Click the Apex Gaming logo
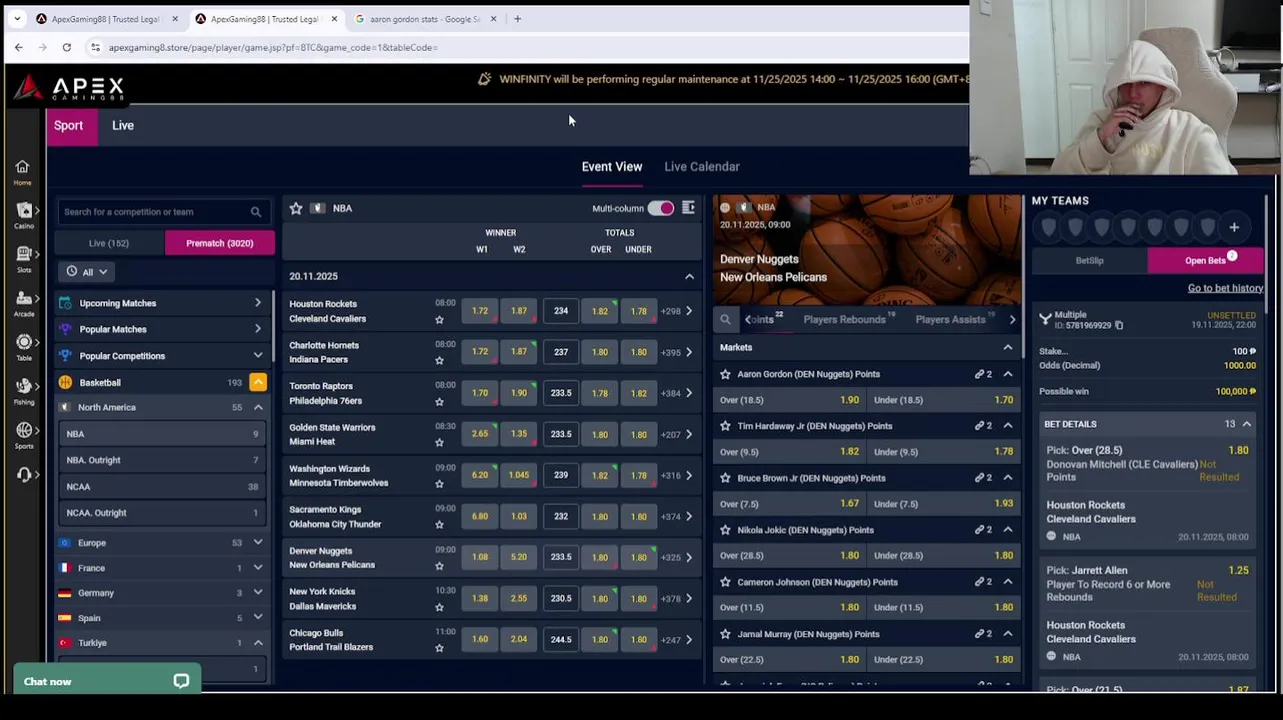This screenshot has height=720, width=1283. click(69, 89)
